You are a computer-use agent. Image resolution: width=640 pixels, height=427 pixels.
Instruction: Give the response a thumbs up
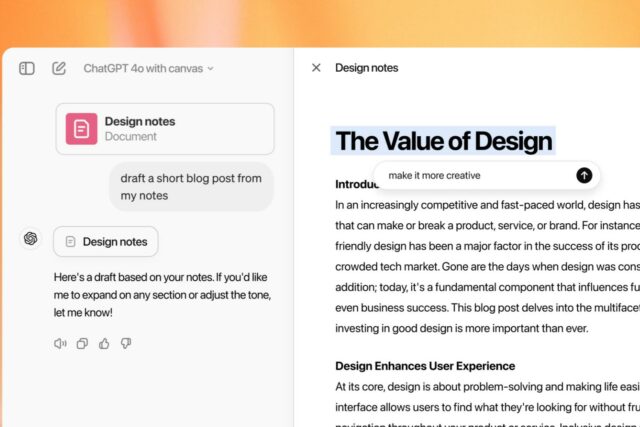tap(104, 343)
